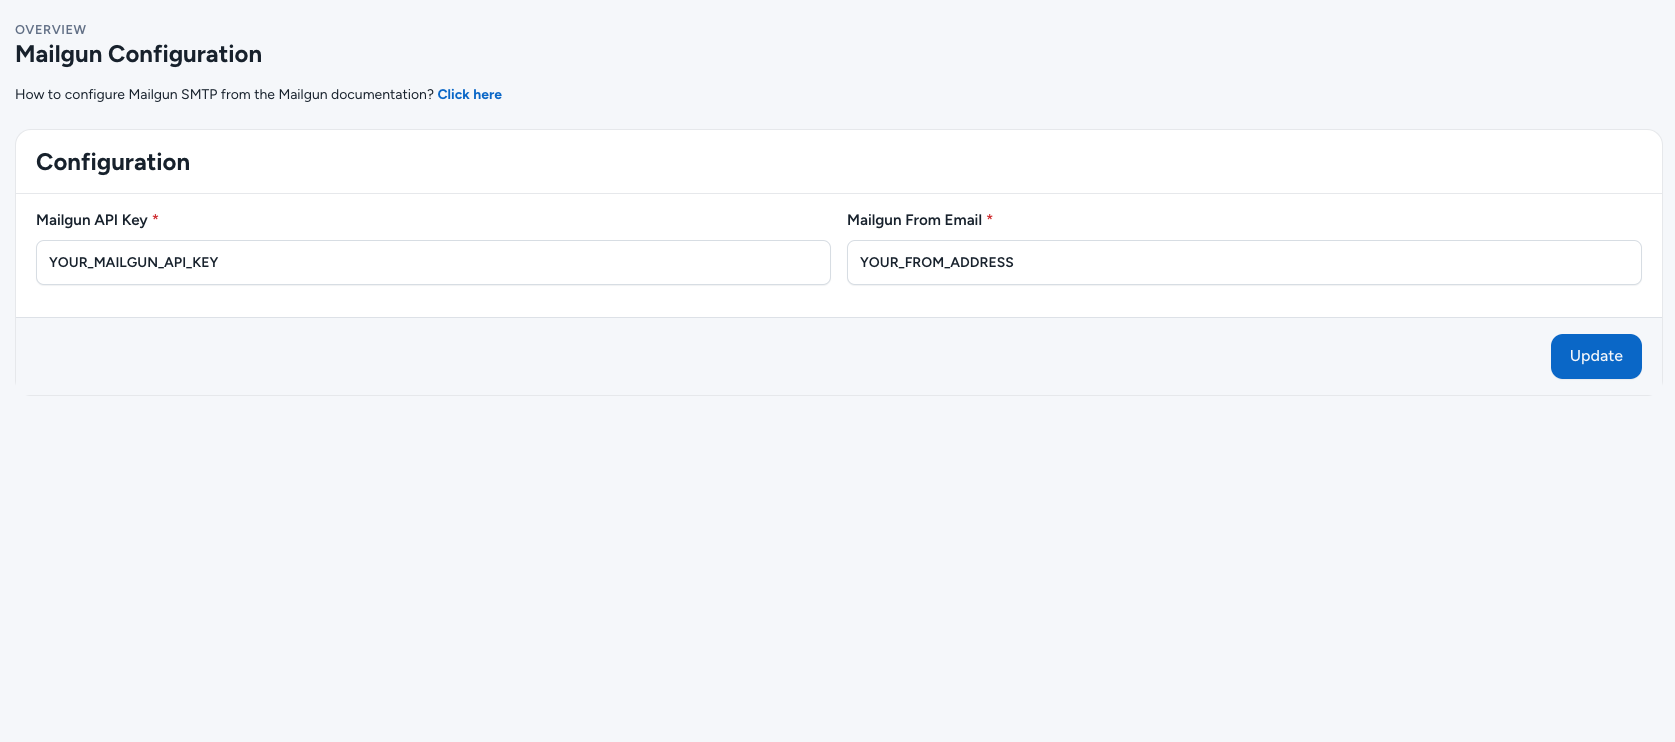Click the red asterisk beside Mailgun API Key
Viewport: 1675px width, 742px height.
155,219
